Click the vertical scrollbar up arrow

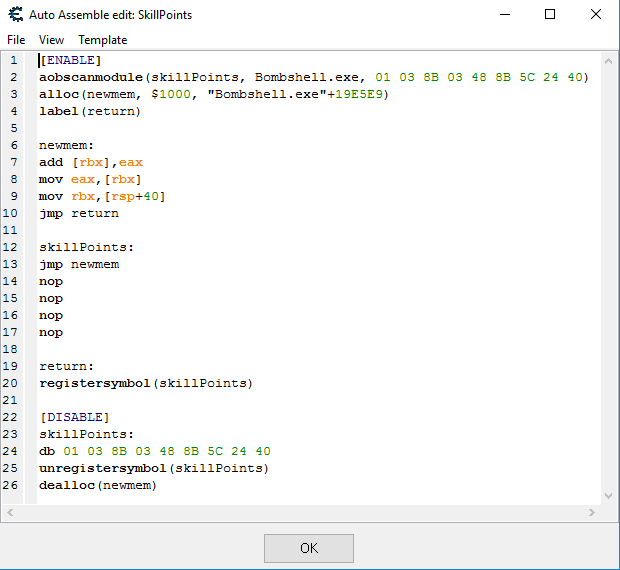610,60
